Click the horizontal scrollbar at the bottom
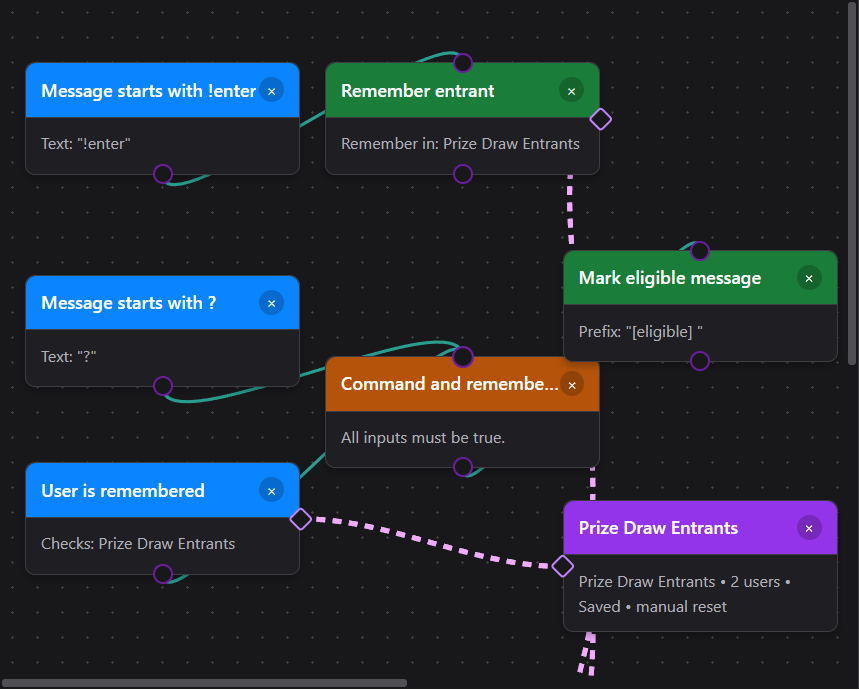Image resolution: width=859 pixels, height=690 pixels. coord(204,683)
